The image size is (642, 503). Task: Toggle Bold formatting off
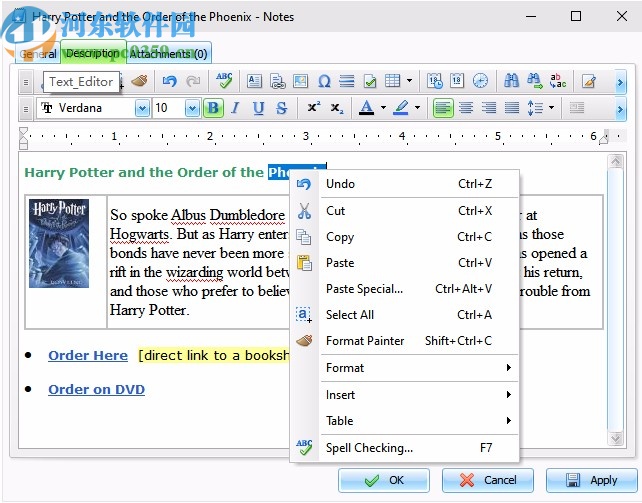pos(213,108)
